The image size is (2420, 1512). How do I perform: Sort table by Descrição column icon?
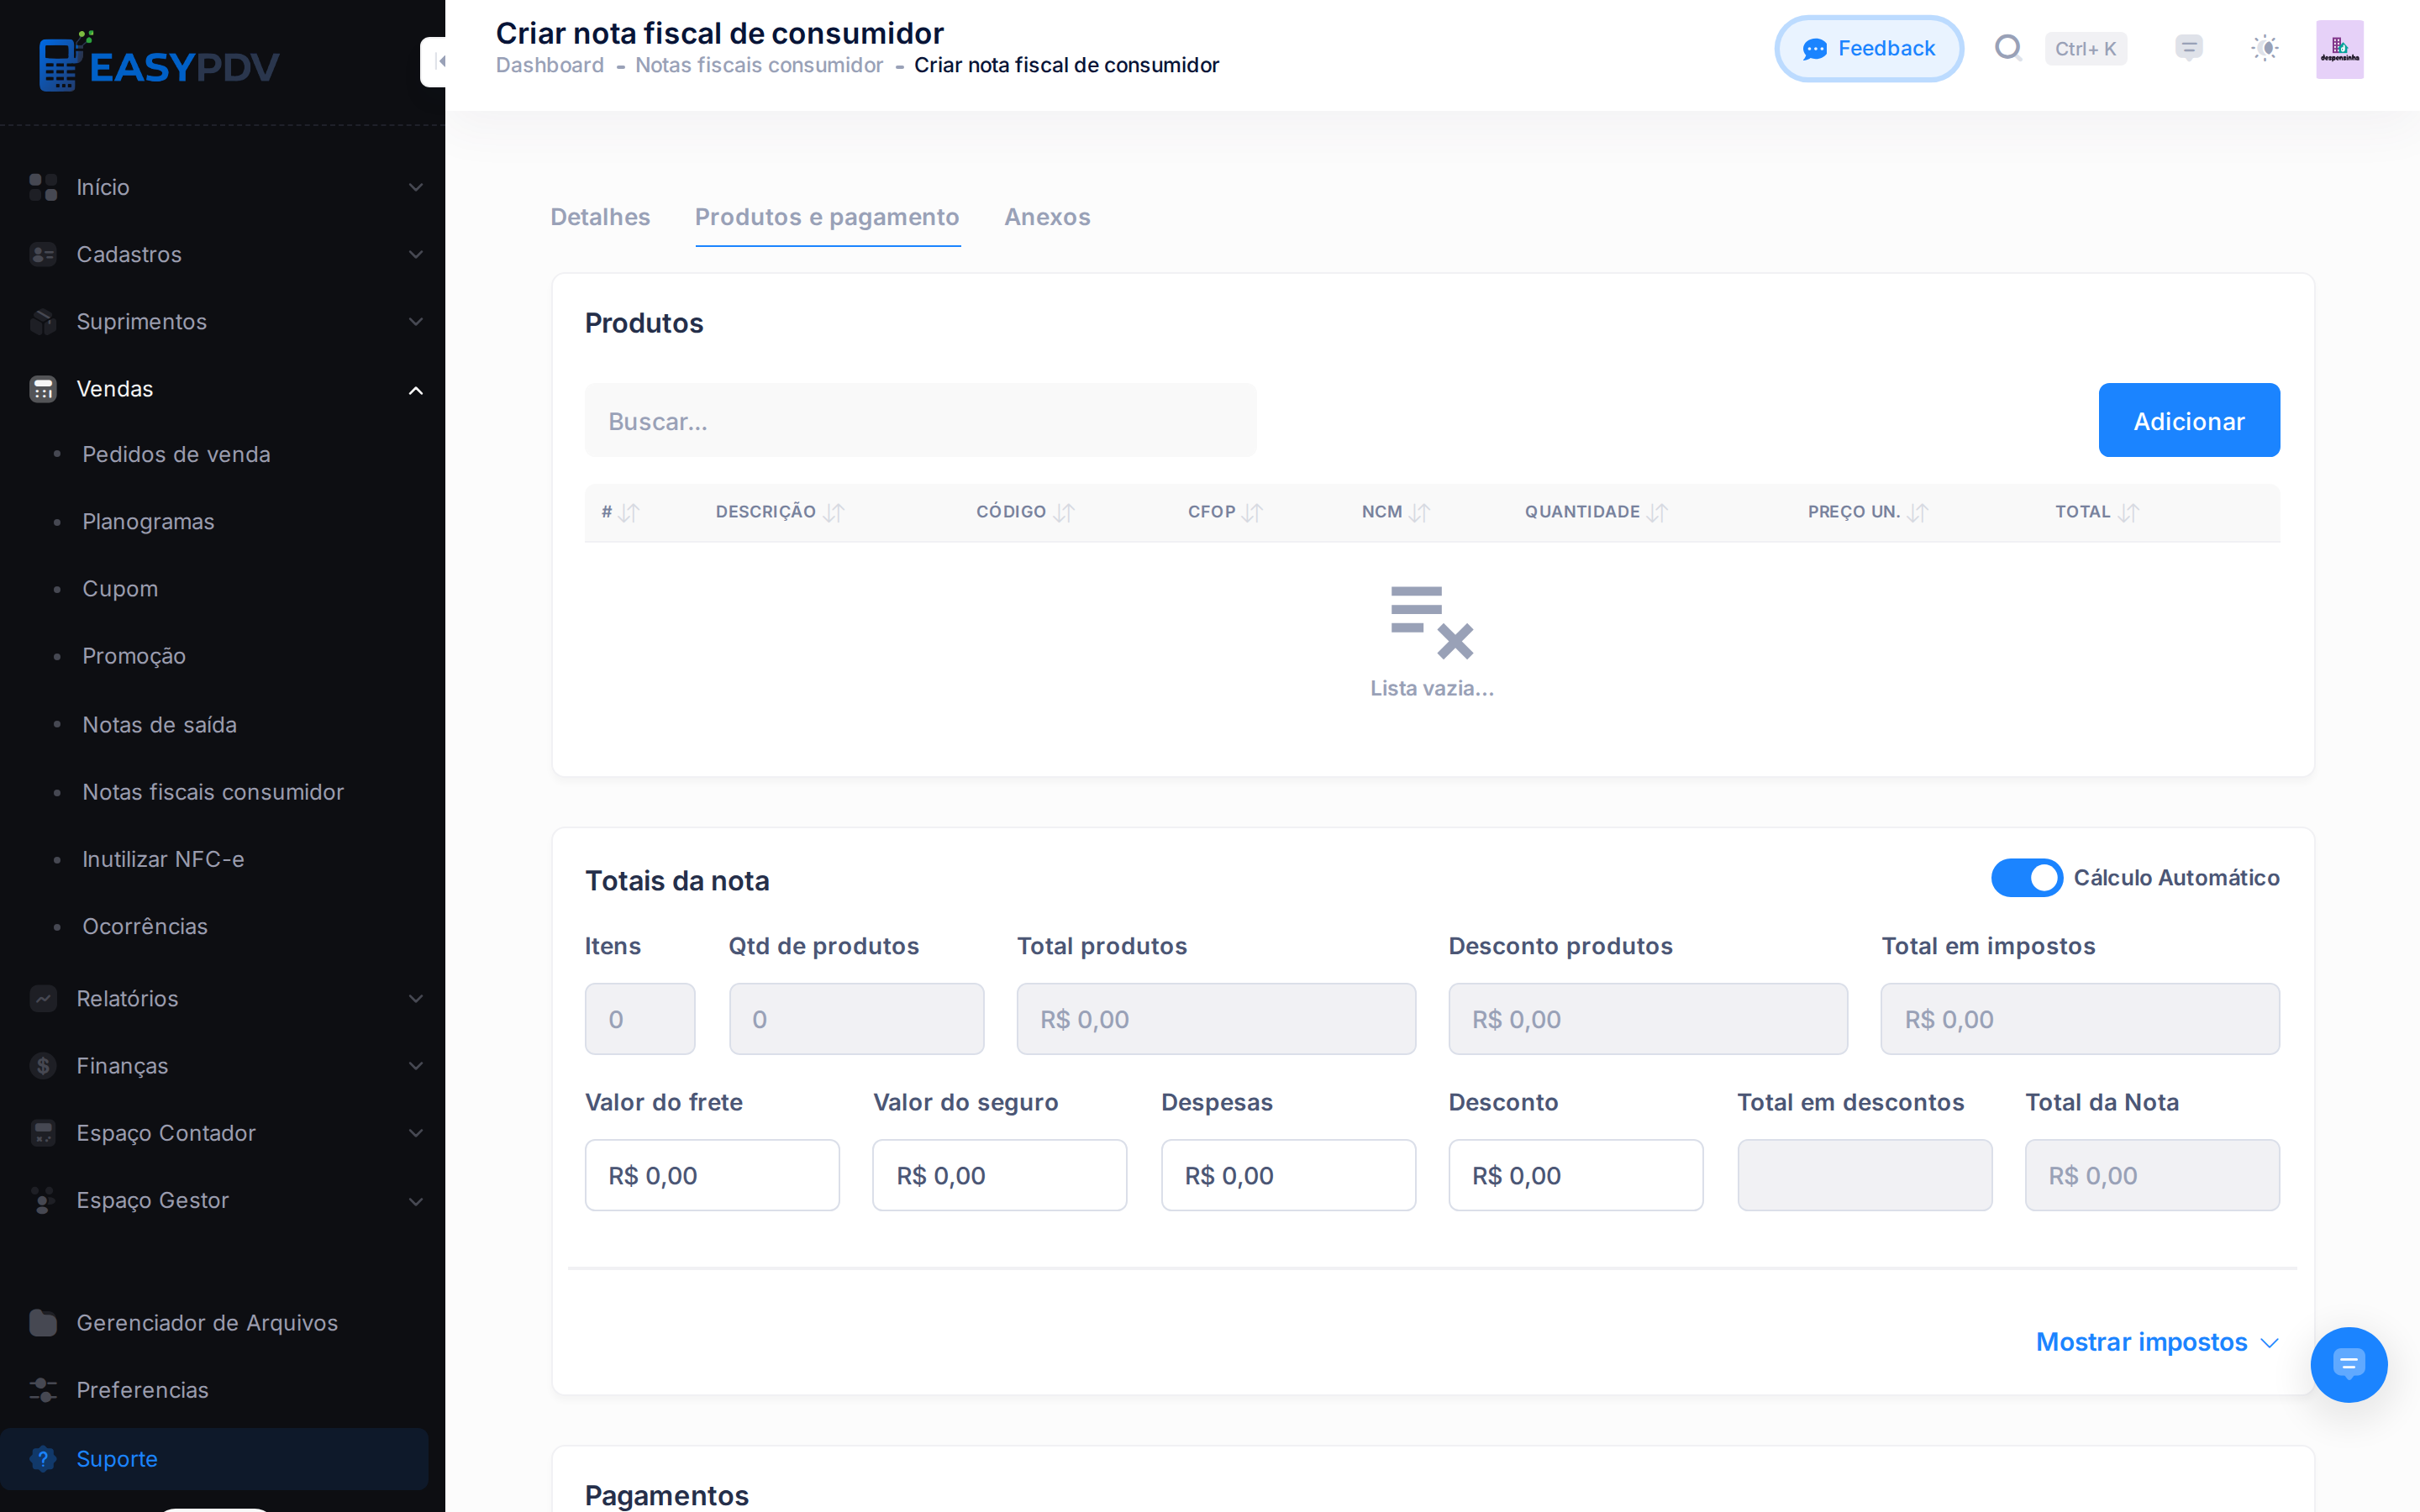[835, 513]
